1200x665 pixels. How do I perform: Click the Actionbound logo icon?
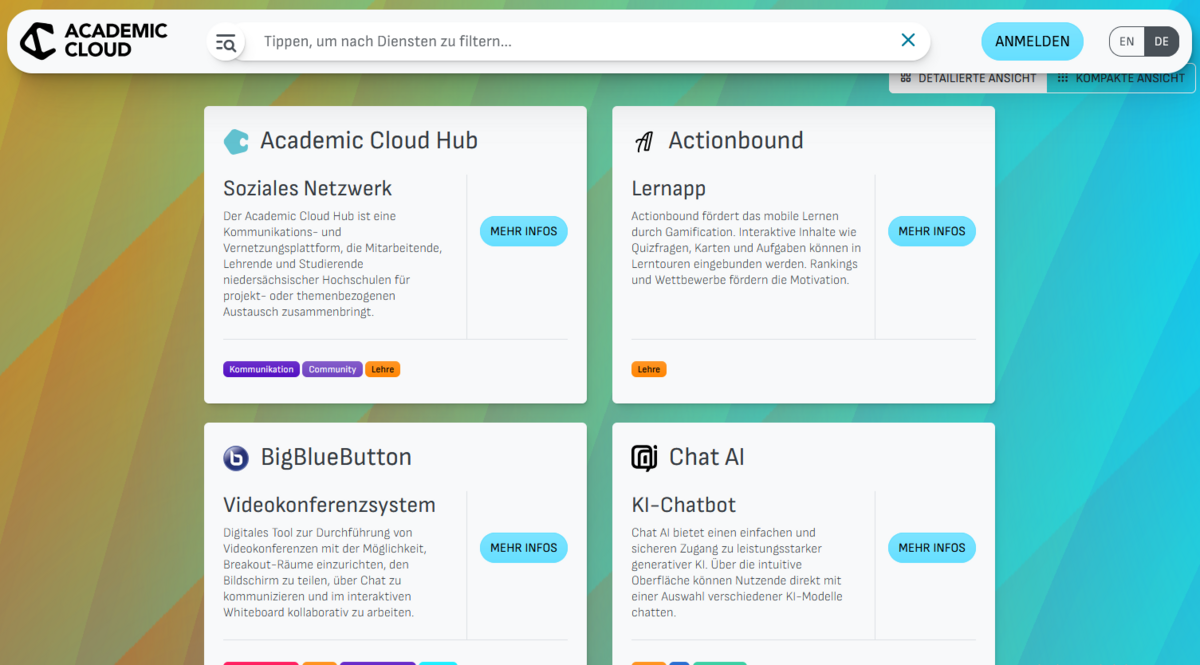click(x=644, y=141)
